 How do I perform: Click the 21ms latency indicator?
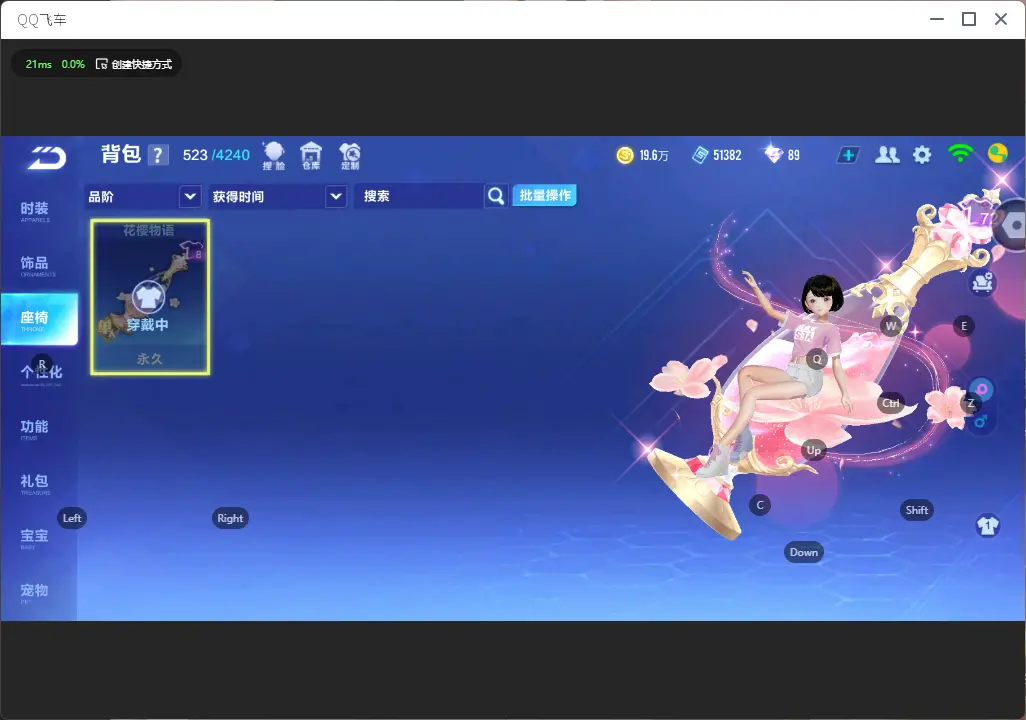(x=39, y=64)
